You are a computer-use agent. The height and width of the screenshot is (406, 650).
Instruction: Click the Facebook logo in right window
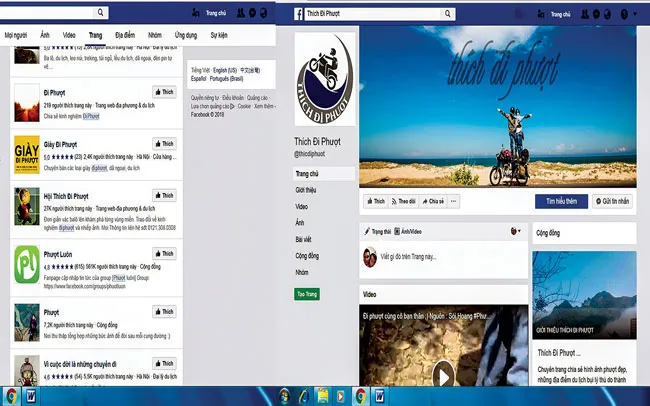click(x=298, y=14)
